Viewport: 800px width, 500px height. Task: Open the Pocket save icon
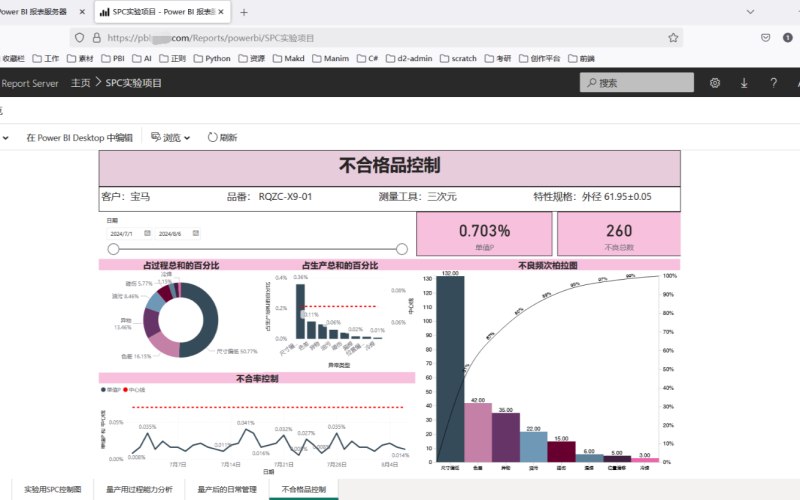click(x=765, y=38)
